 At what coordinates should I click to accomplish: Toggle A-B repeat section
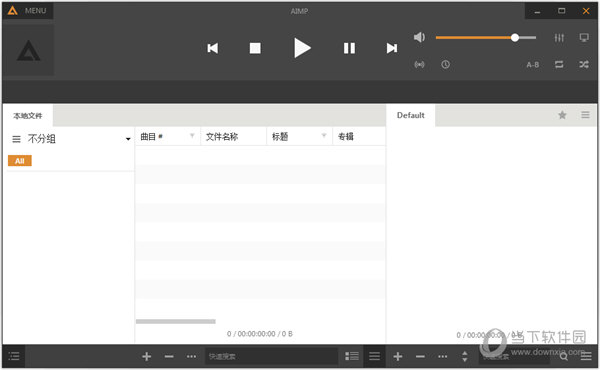[x=533, y=65]
